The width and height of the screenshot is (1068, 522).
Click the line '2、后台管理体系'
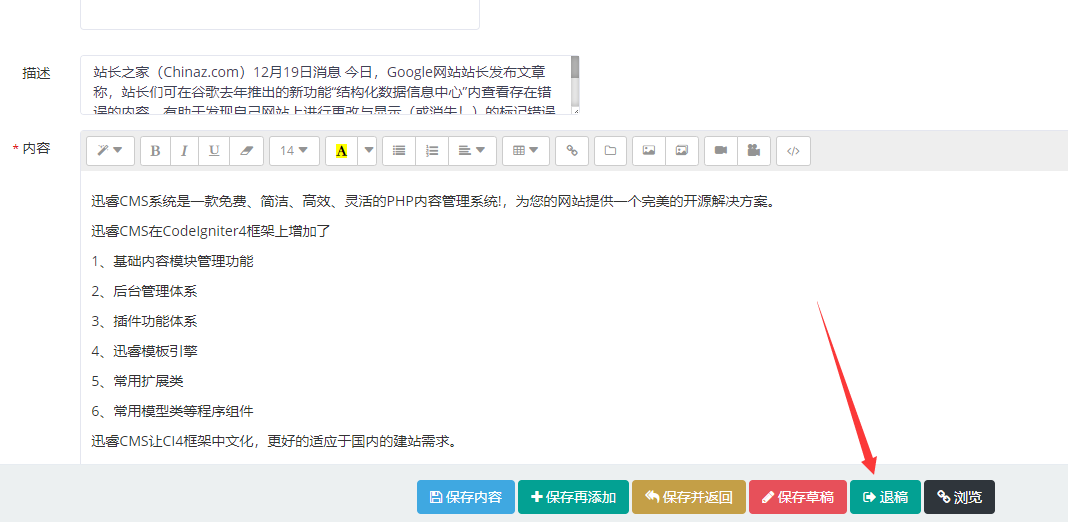point(144,291)
